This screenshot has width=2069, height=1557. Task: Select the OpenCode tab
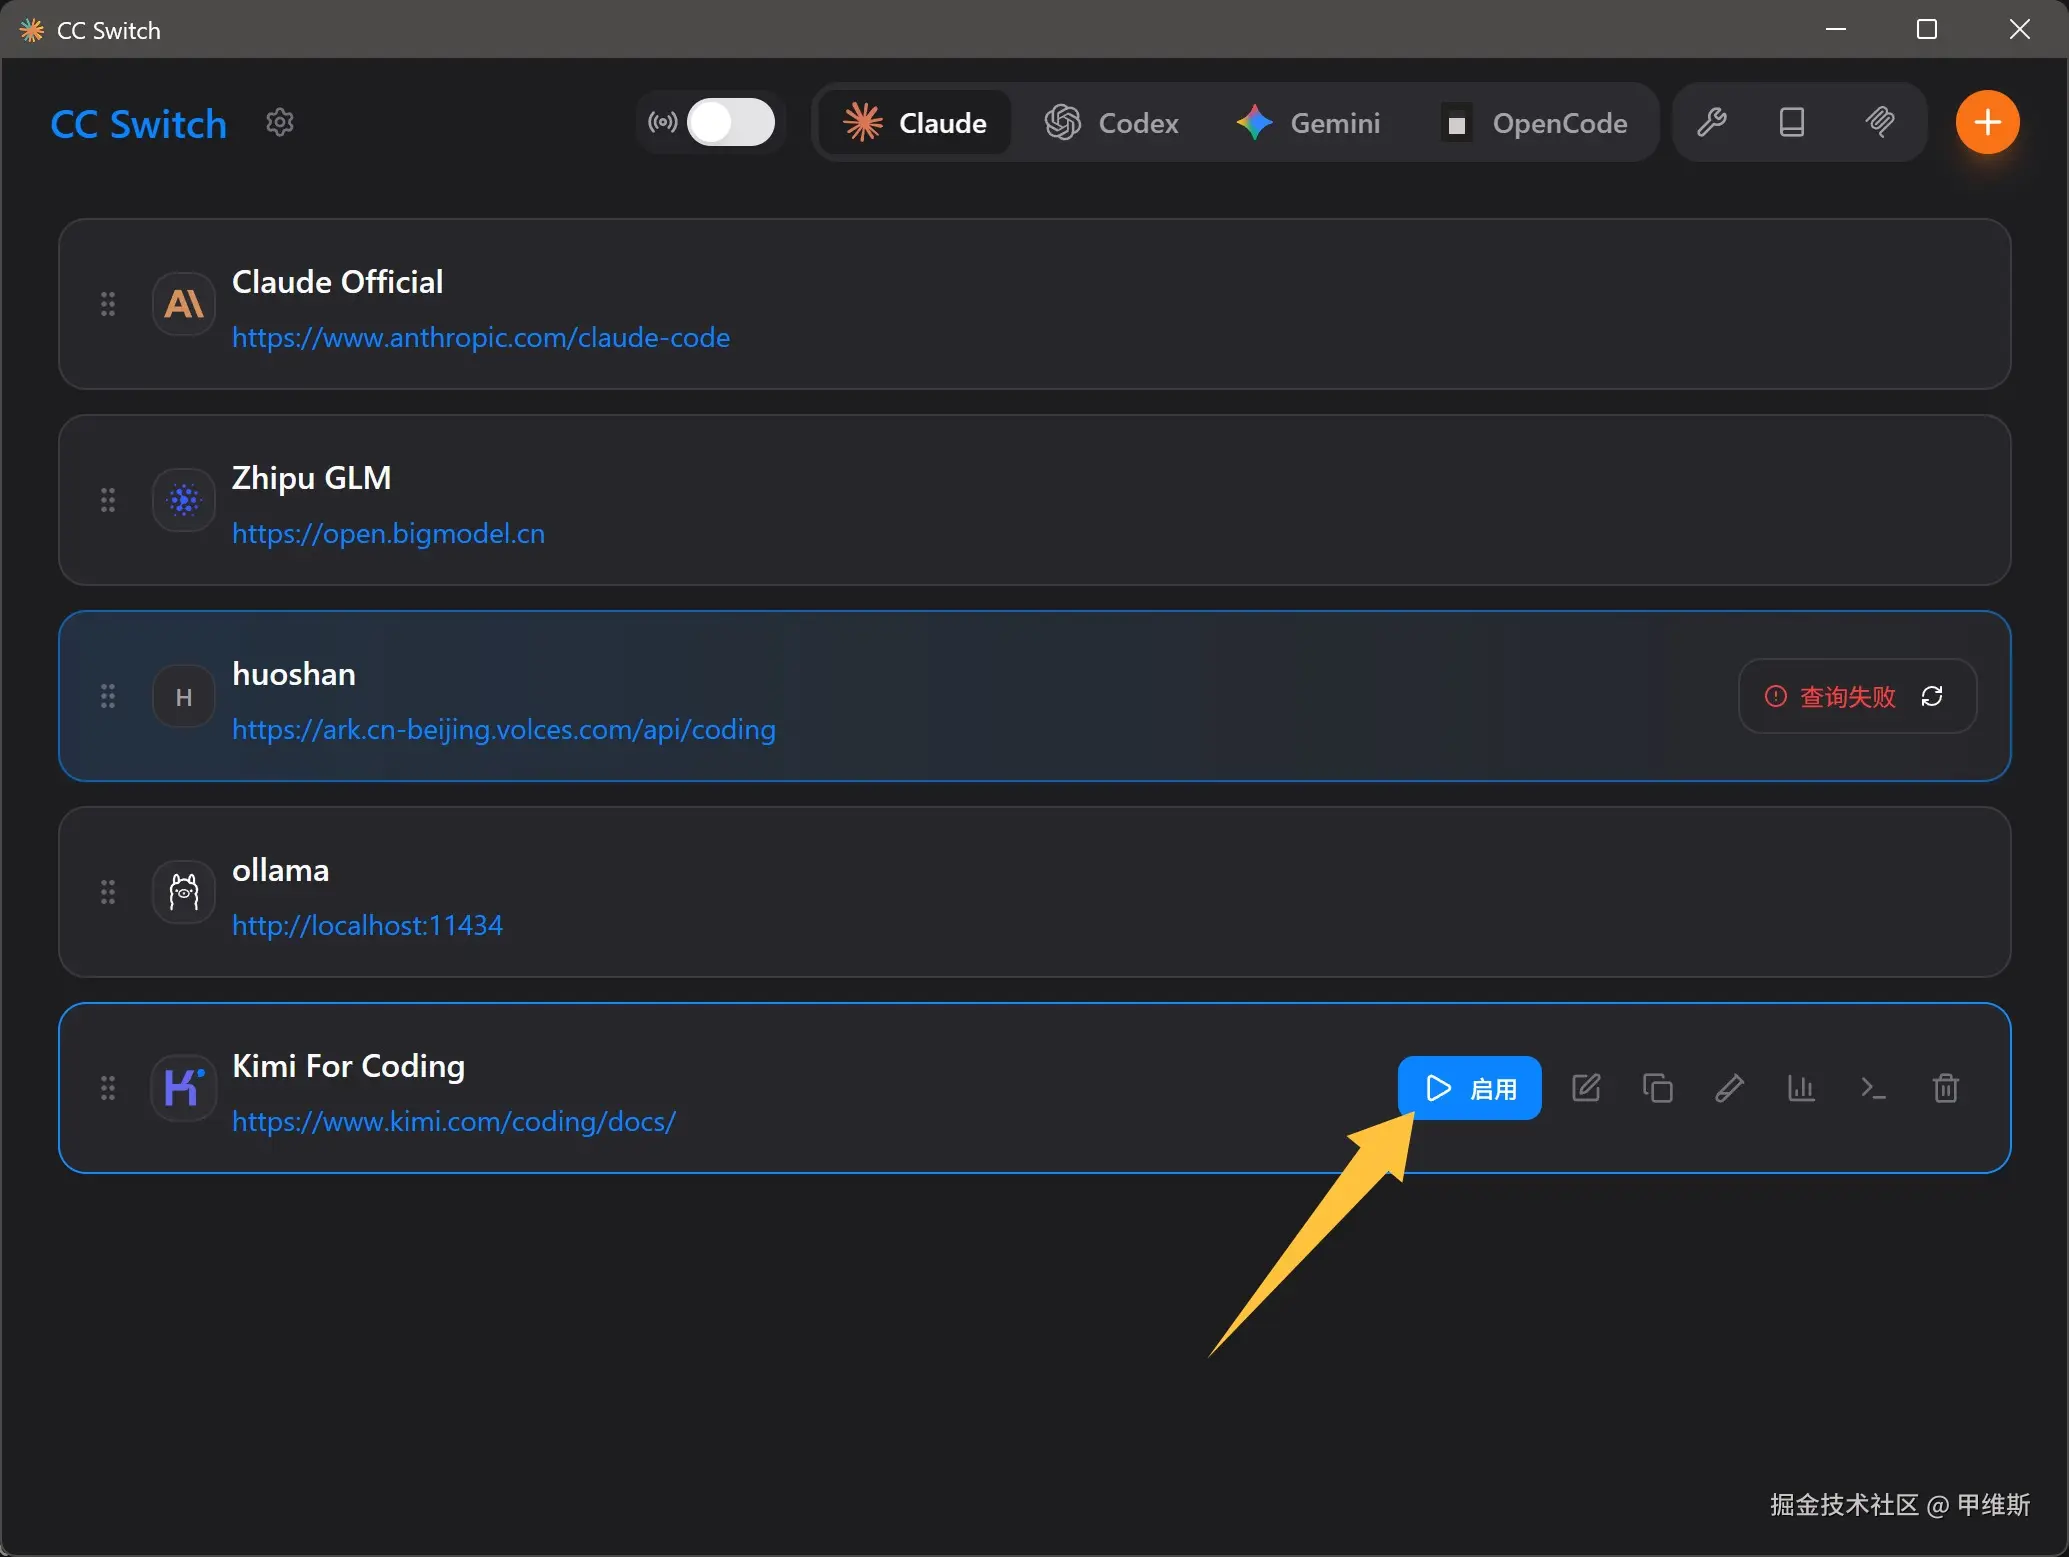[x=1535, y=123]
